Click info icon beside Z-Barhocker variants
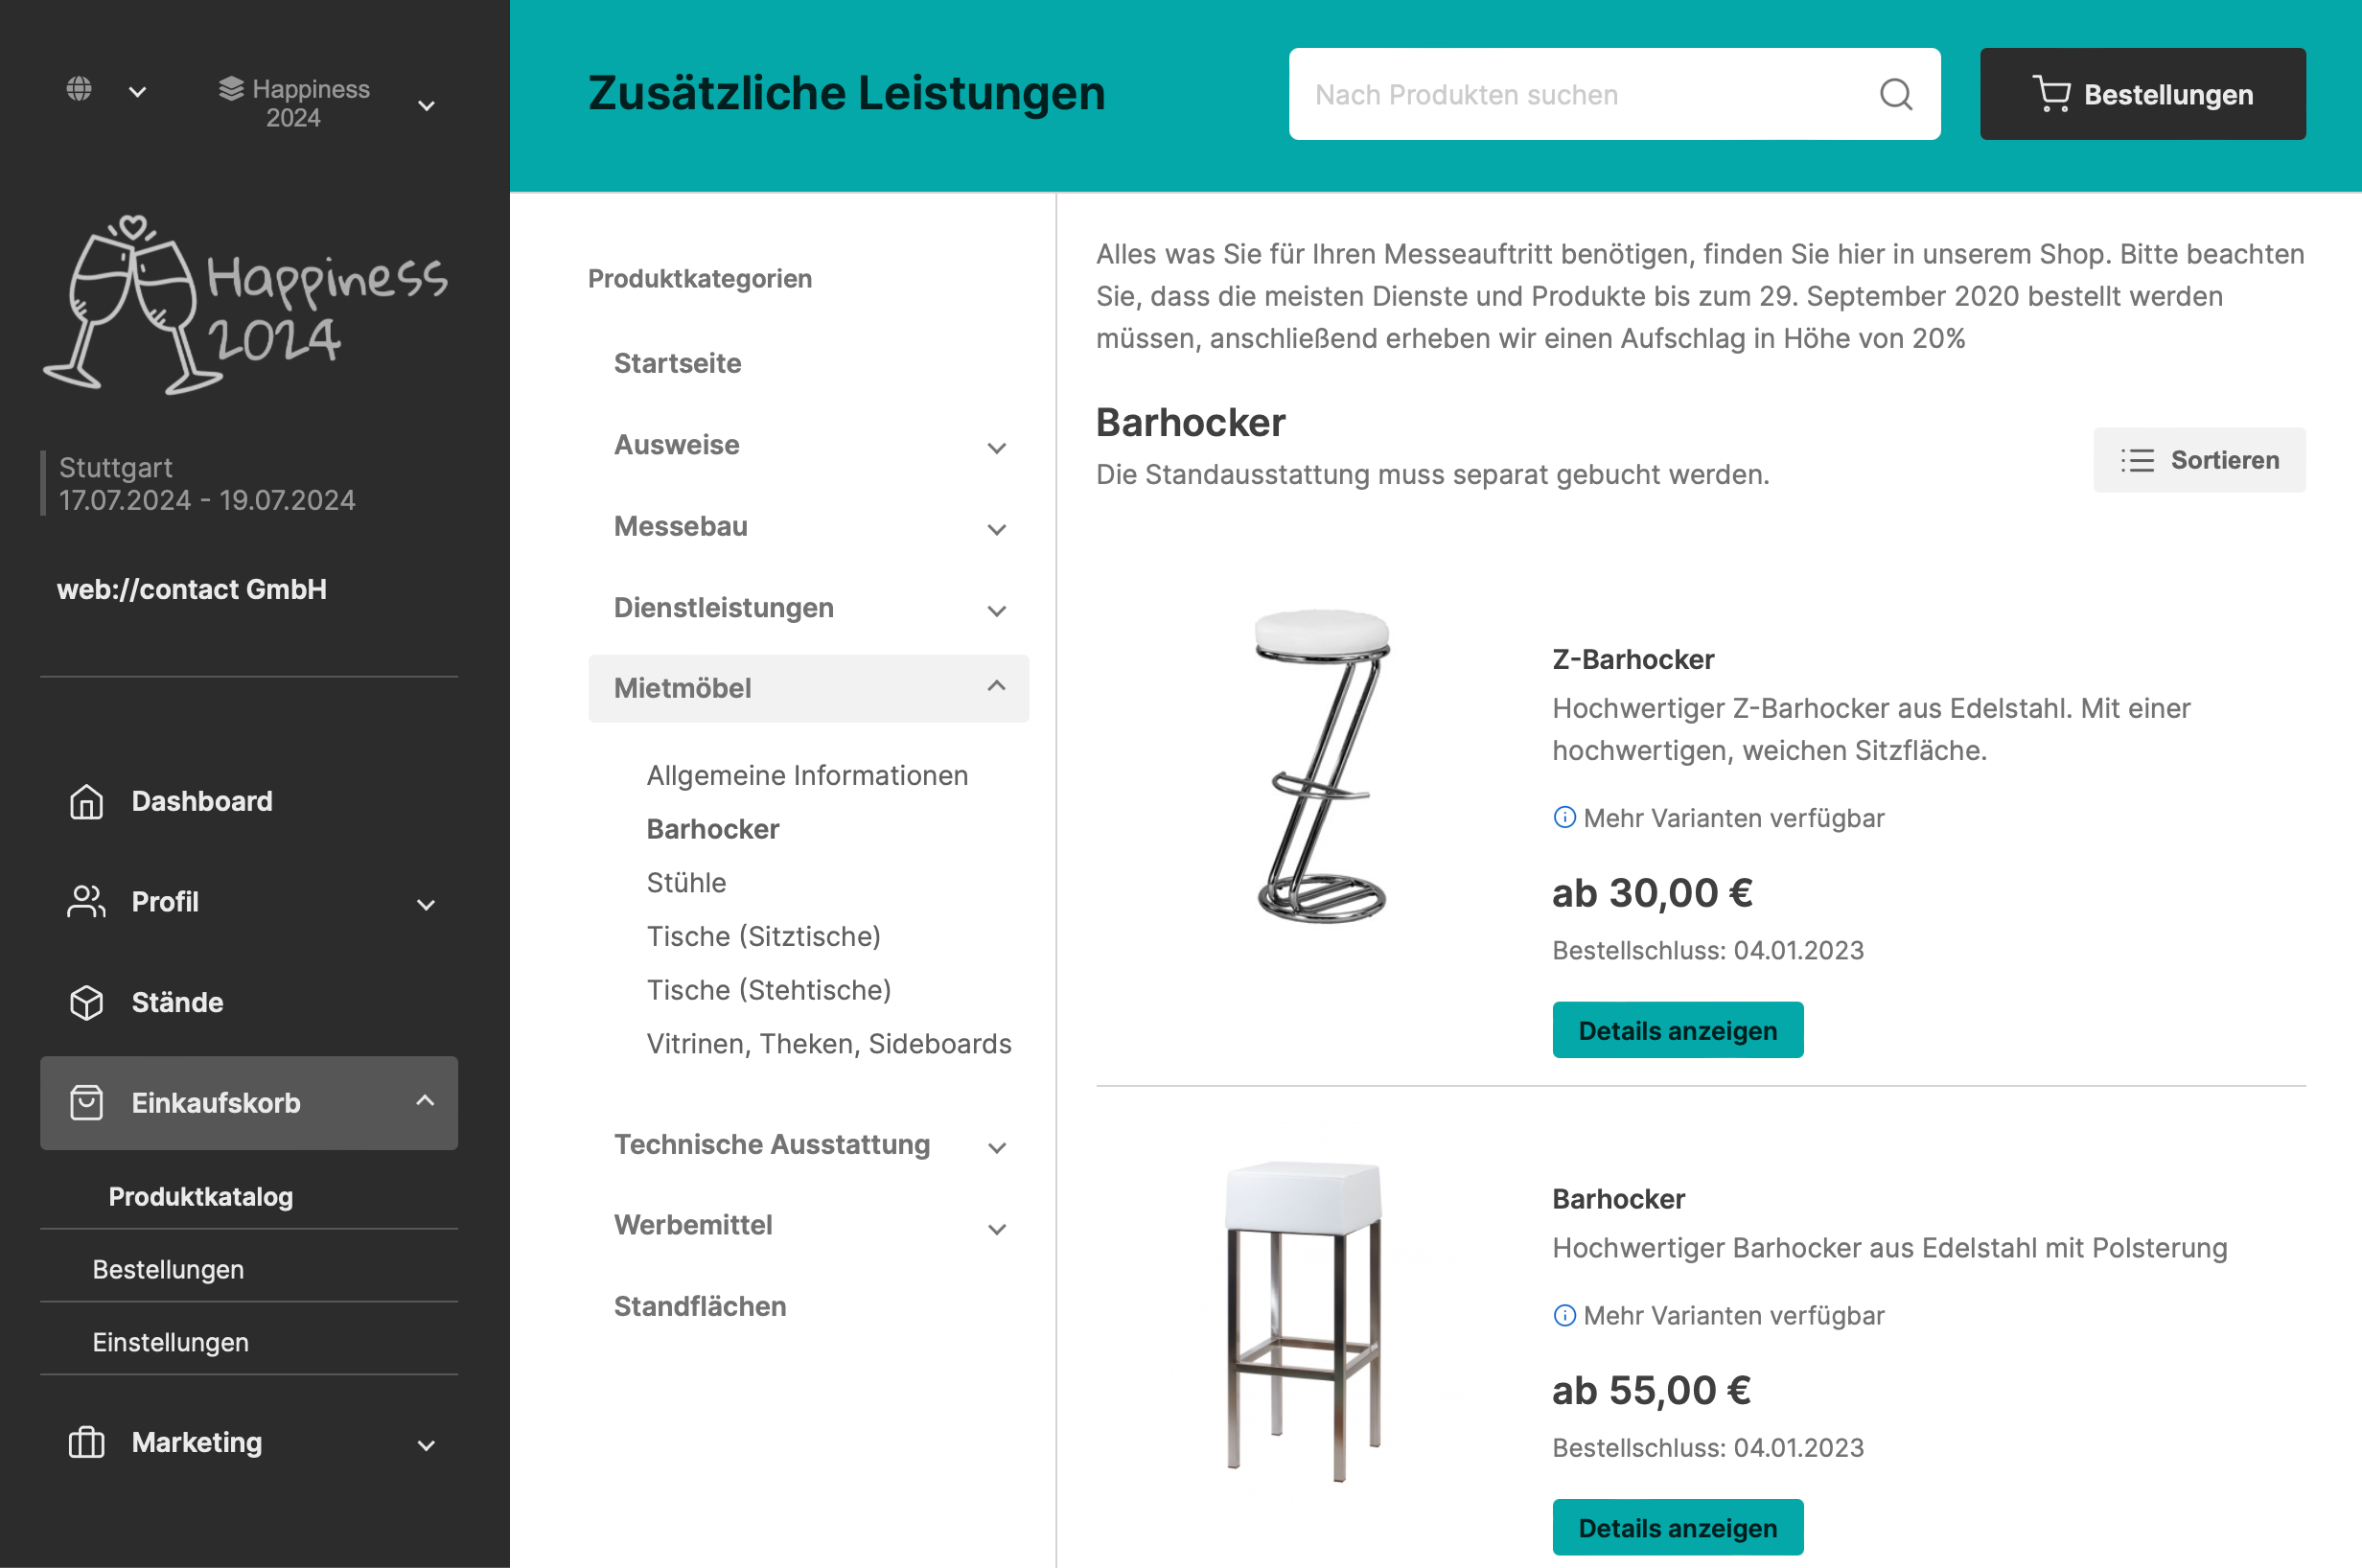This screenshot has height=1568, width=2362. (x=1564, y=818)
